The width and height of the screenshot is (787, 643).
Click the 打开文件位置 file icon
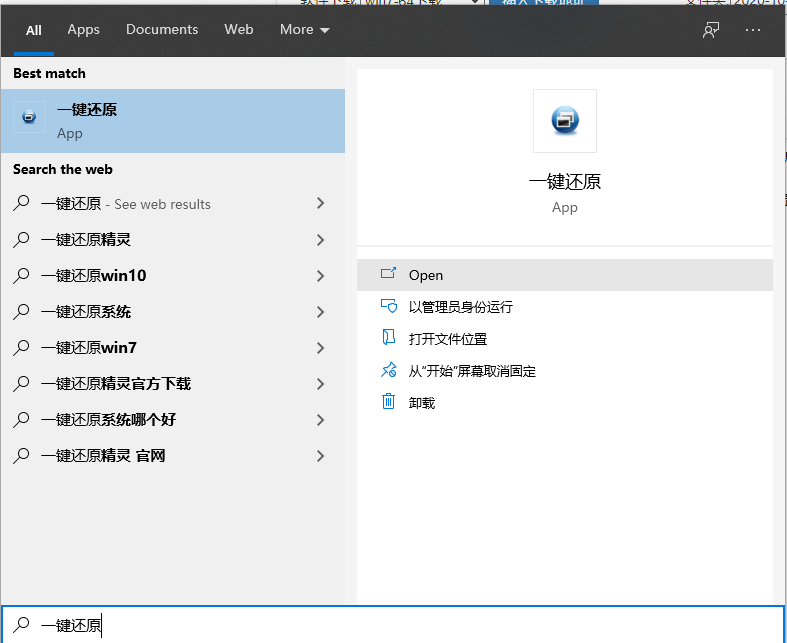coord(388,339)
